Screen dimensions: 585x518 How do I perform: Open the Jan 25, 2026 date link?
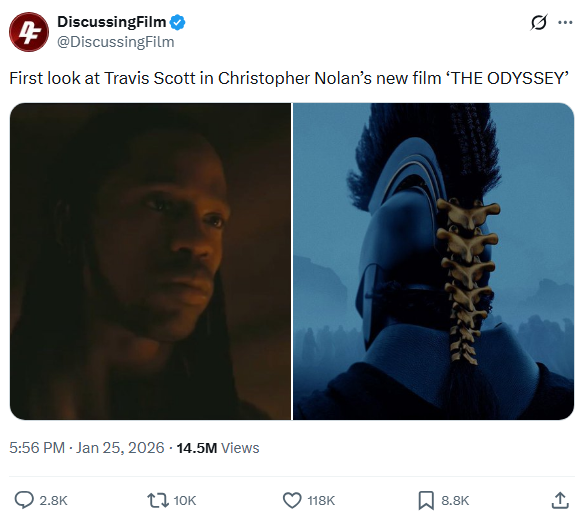pyautogui.click(x=120, y=447)
